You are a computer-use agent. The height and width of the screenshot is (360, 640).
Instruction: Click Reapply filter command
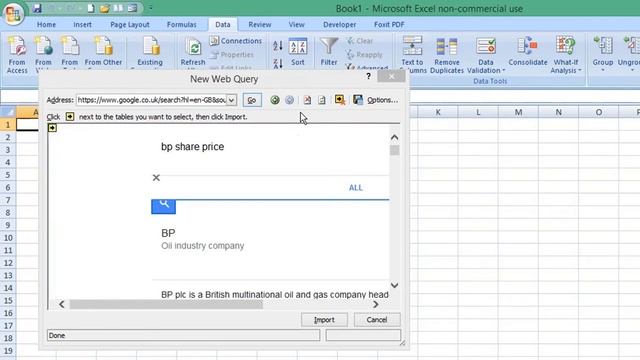click(364, 54)
